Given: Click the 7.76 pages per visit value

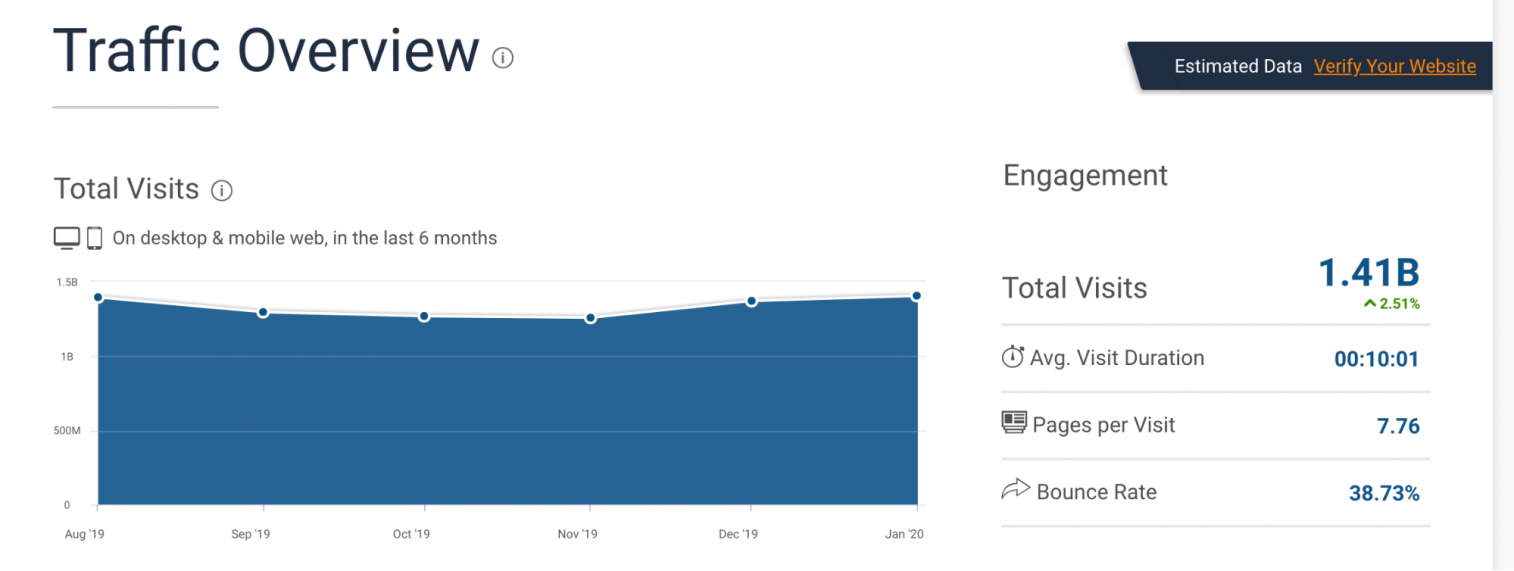Looking at the screenshot, I should tap(1398, 426).
